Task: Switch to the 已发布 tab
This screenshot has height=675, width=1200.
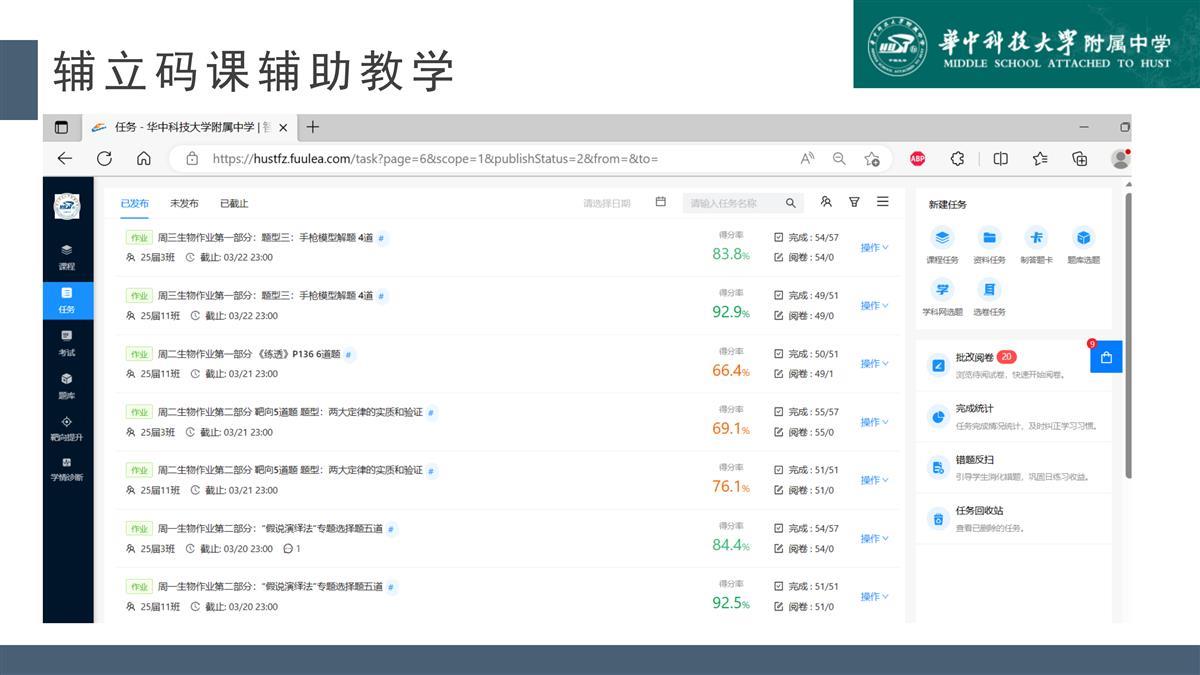Action: coord(135,203)
